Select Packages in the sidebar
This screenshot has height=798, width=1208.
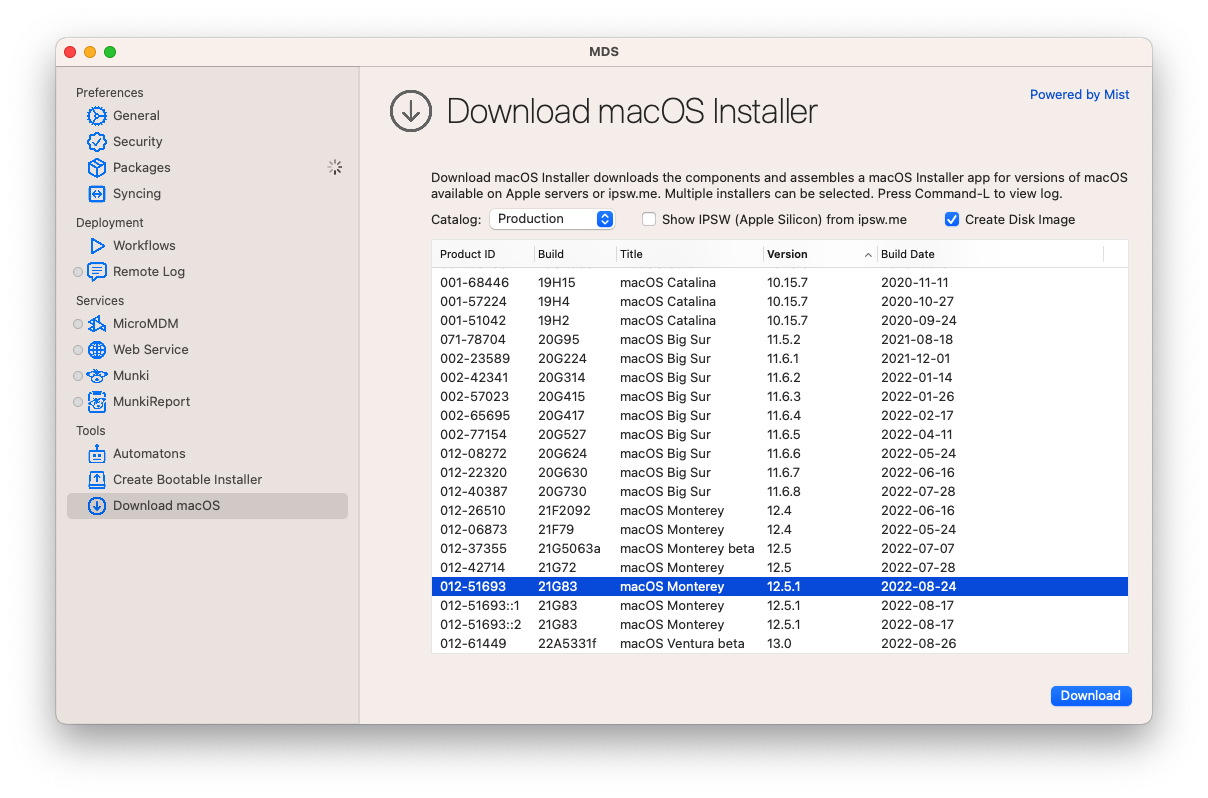(x=207, y=168)
